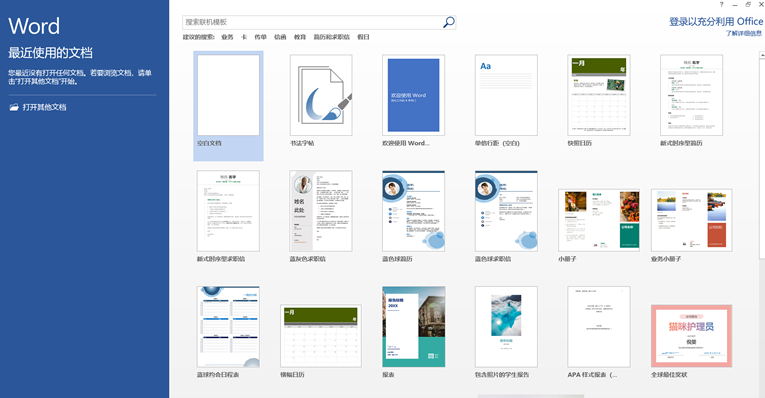Click 登录以充分利用 Office sign-in link
The image size is (765, 398).
tap(716, 21)
